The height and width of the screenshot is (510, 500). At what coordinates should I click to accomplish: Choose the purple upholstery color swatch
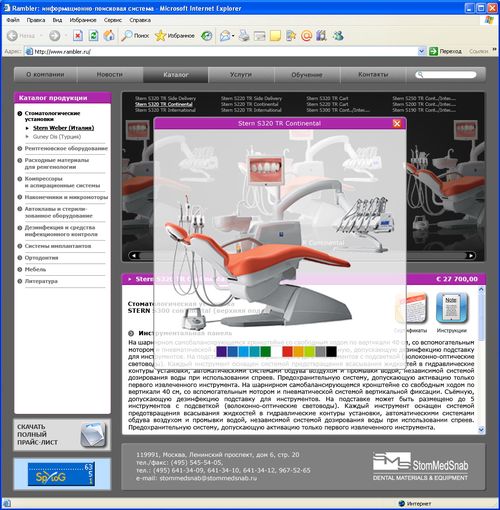coord(221,351)
